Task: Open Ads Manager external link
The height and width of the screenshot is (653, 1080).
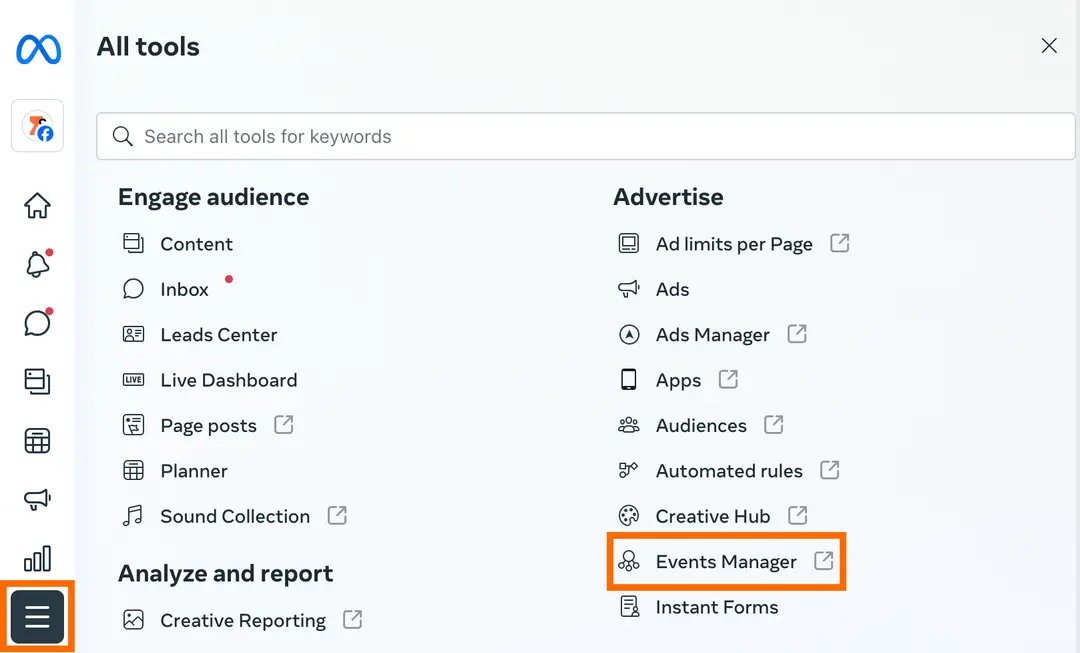Action: point(712,334)
